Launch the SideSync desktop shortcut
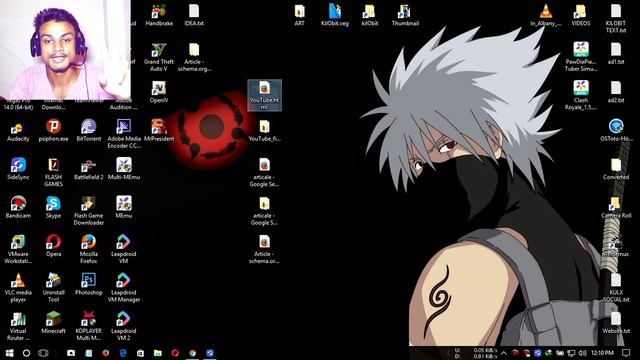Viewport: 640px width, 360px height. click(18, 169)
